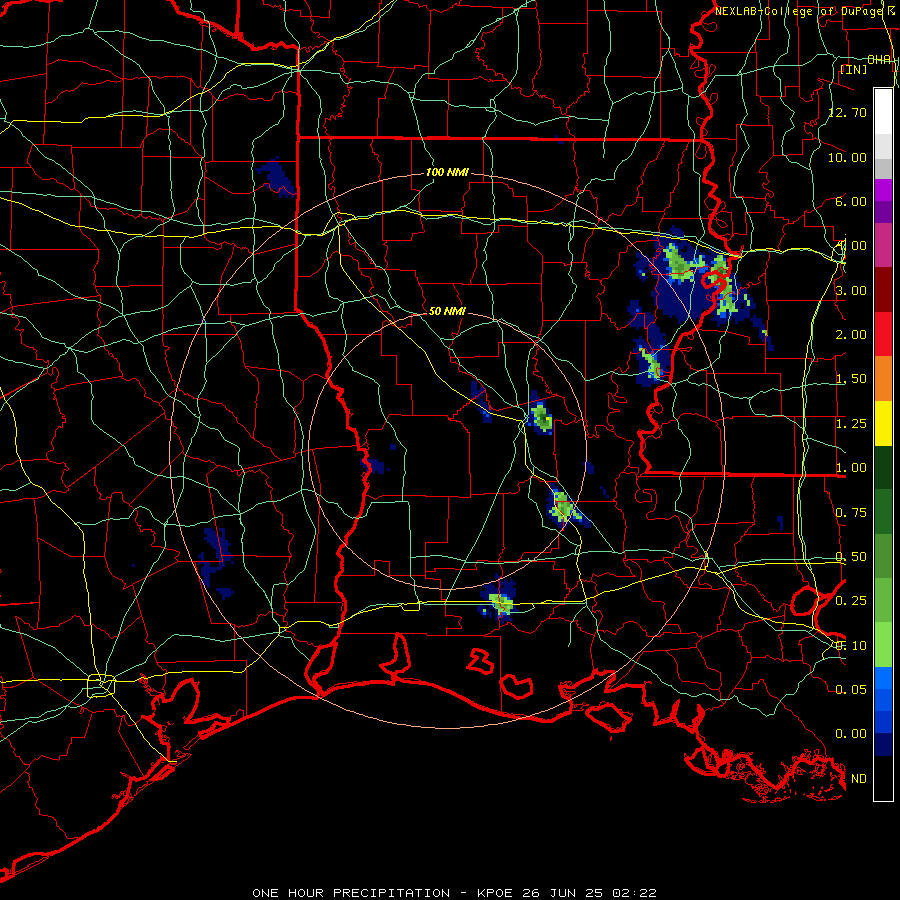900x900 pixels.
Task: Select the white swatch atop the legend
Action: (883, 111)
